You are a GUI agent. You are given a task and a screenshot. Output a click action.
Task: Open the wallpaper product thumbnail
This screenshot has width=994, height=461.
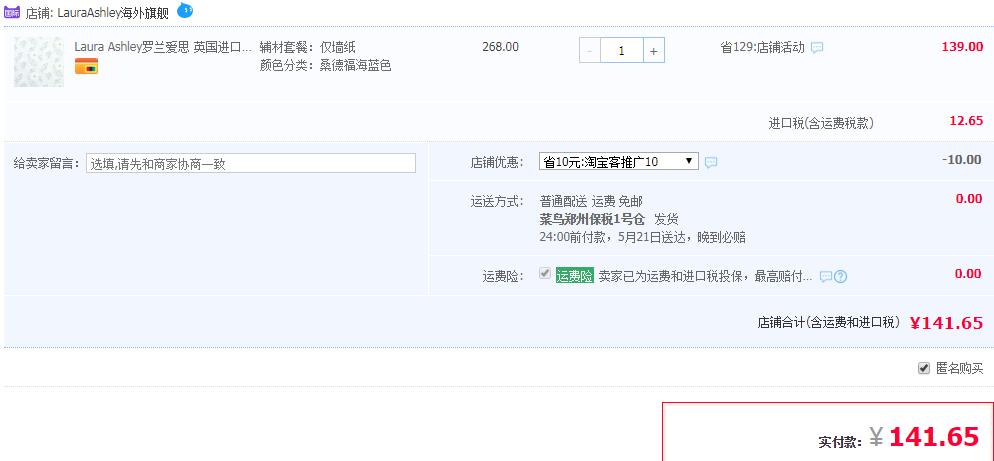39,62
